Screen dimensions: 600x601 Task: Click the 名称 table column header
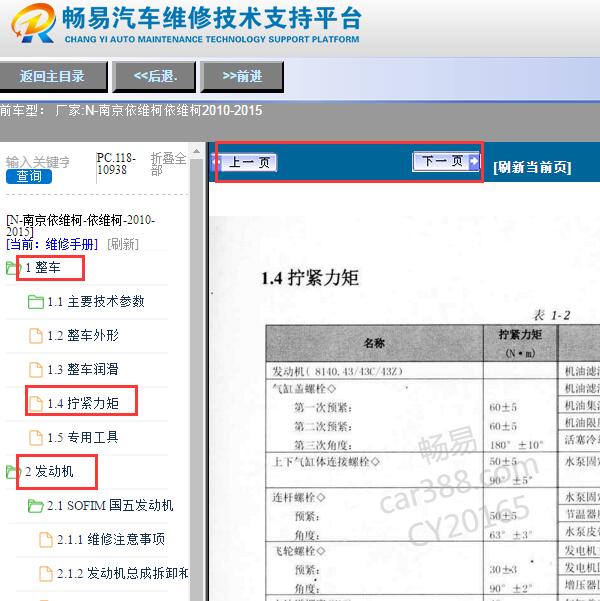click(374, 343)
